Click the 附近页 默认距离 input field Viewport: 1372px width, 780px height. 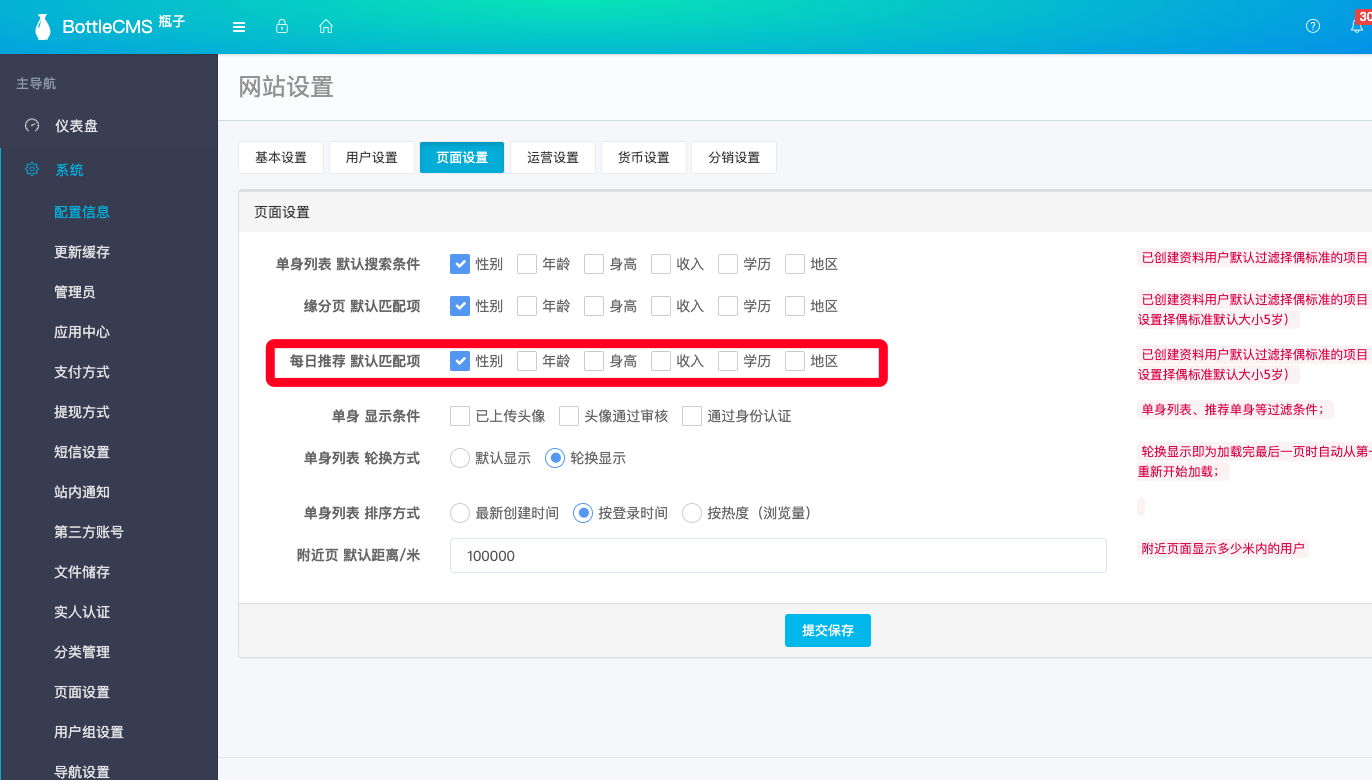(x=778, y=555)
